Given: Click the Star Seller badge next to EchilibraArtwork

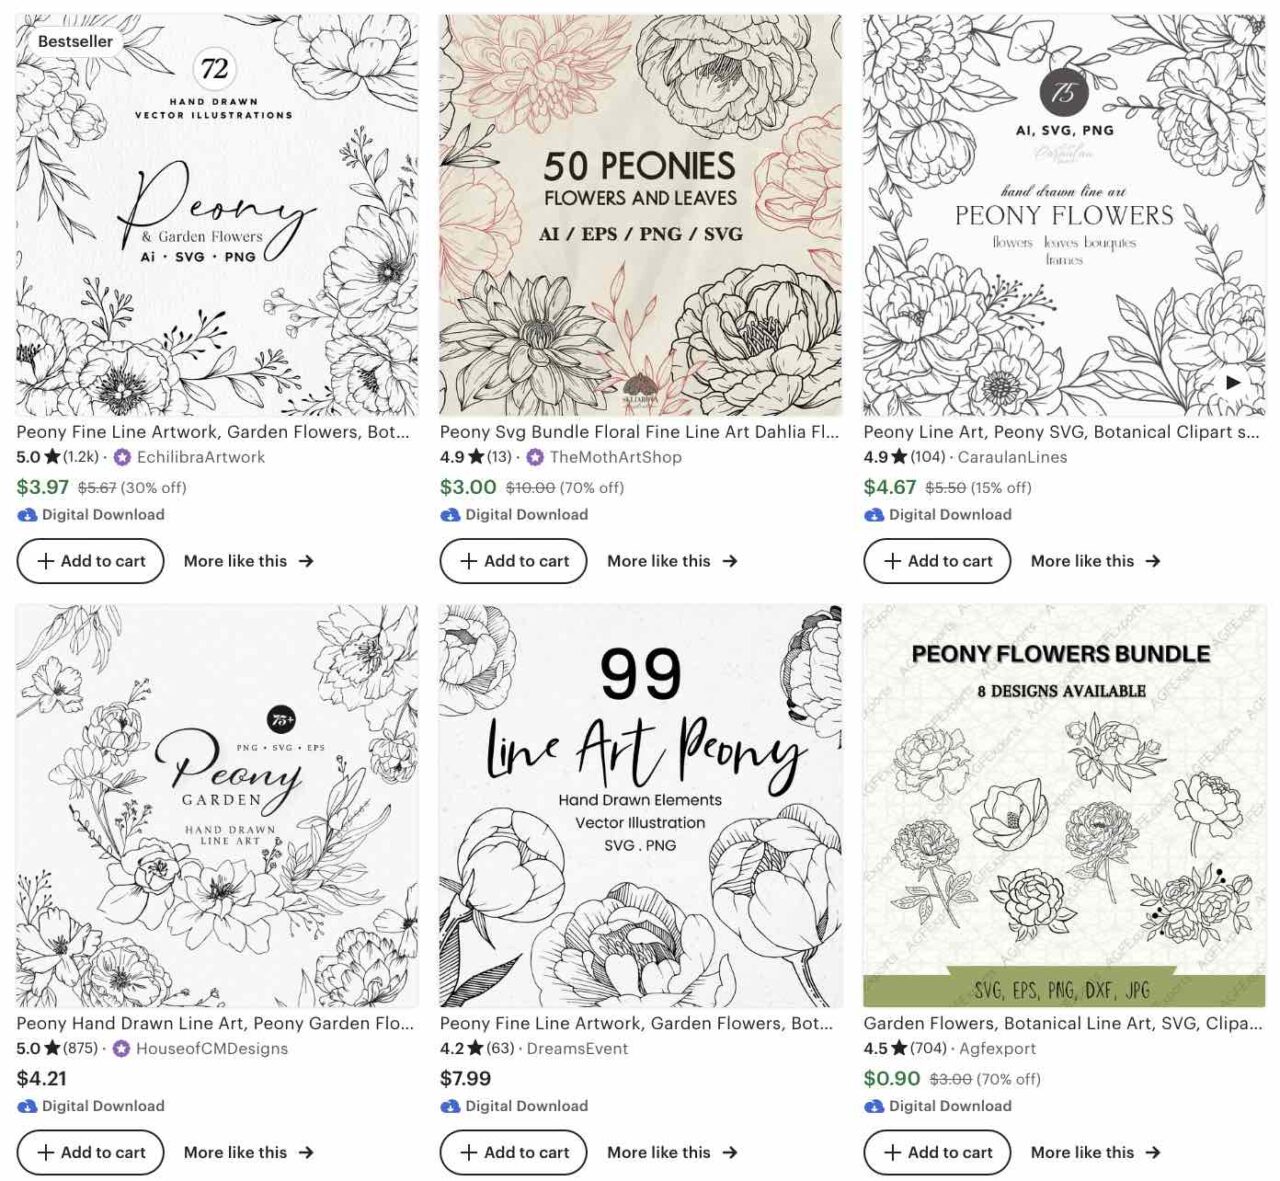Looking at the screenshot, I should (x=122, y=457).
